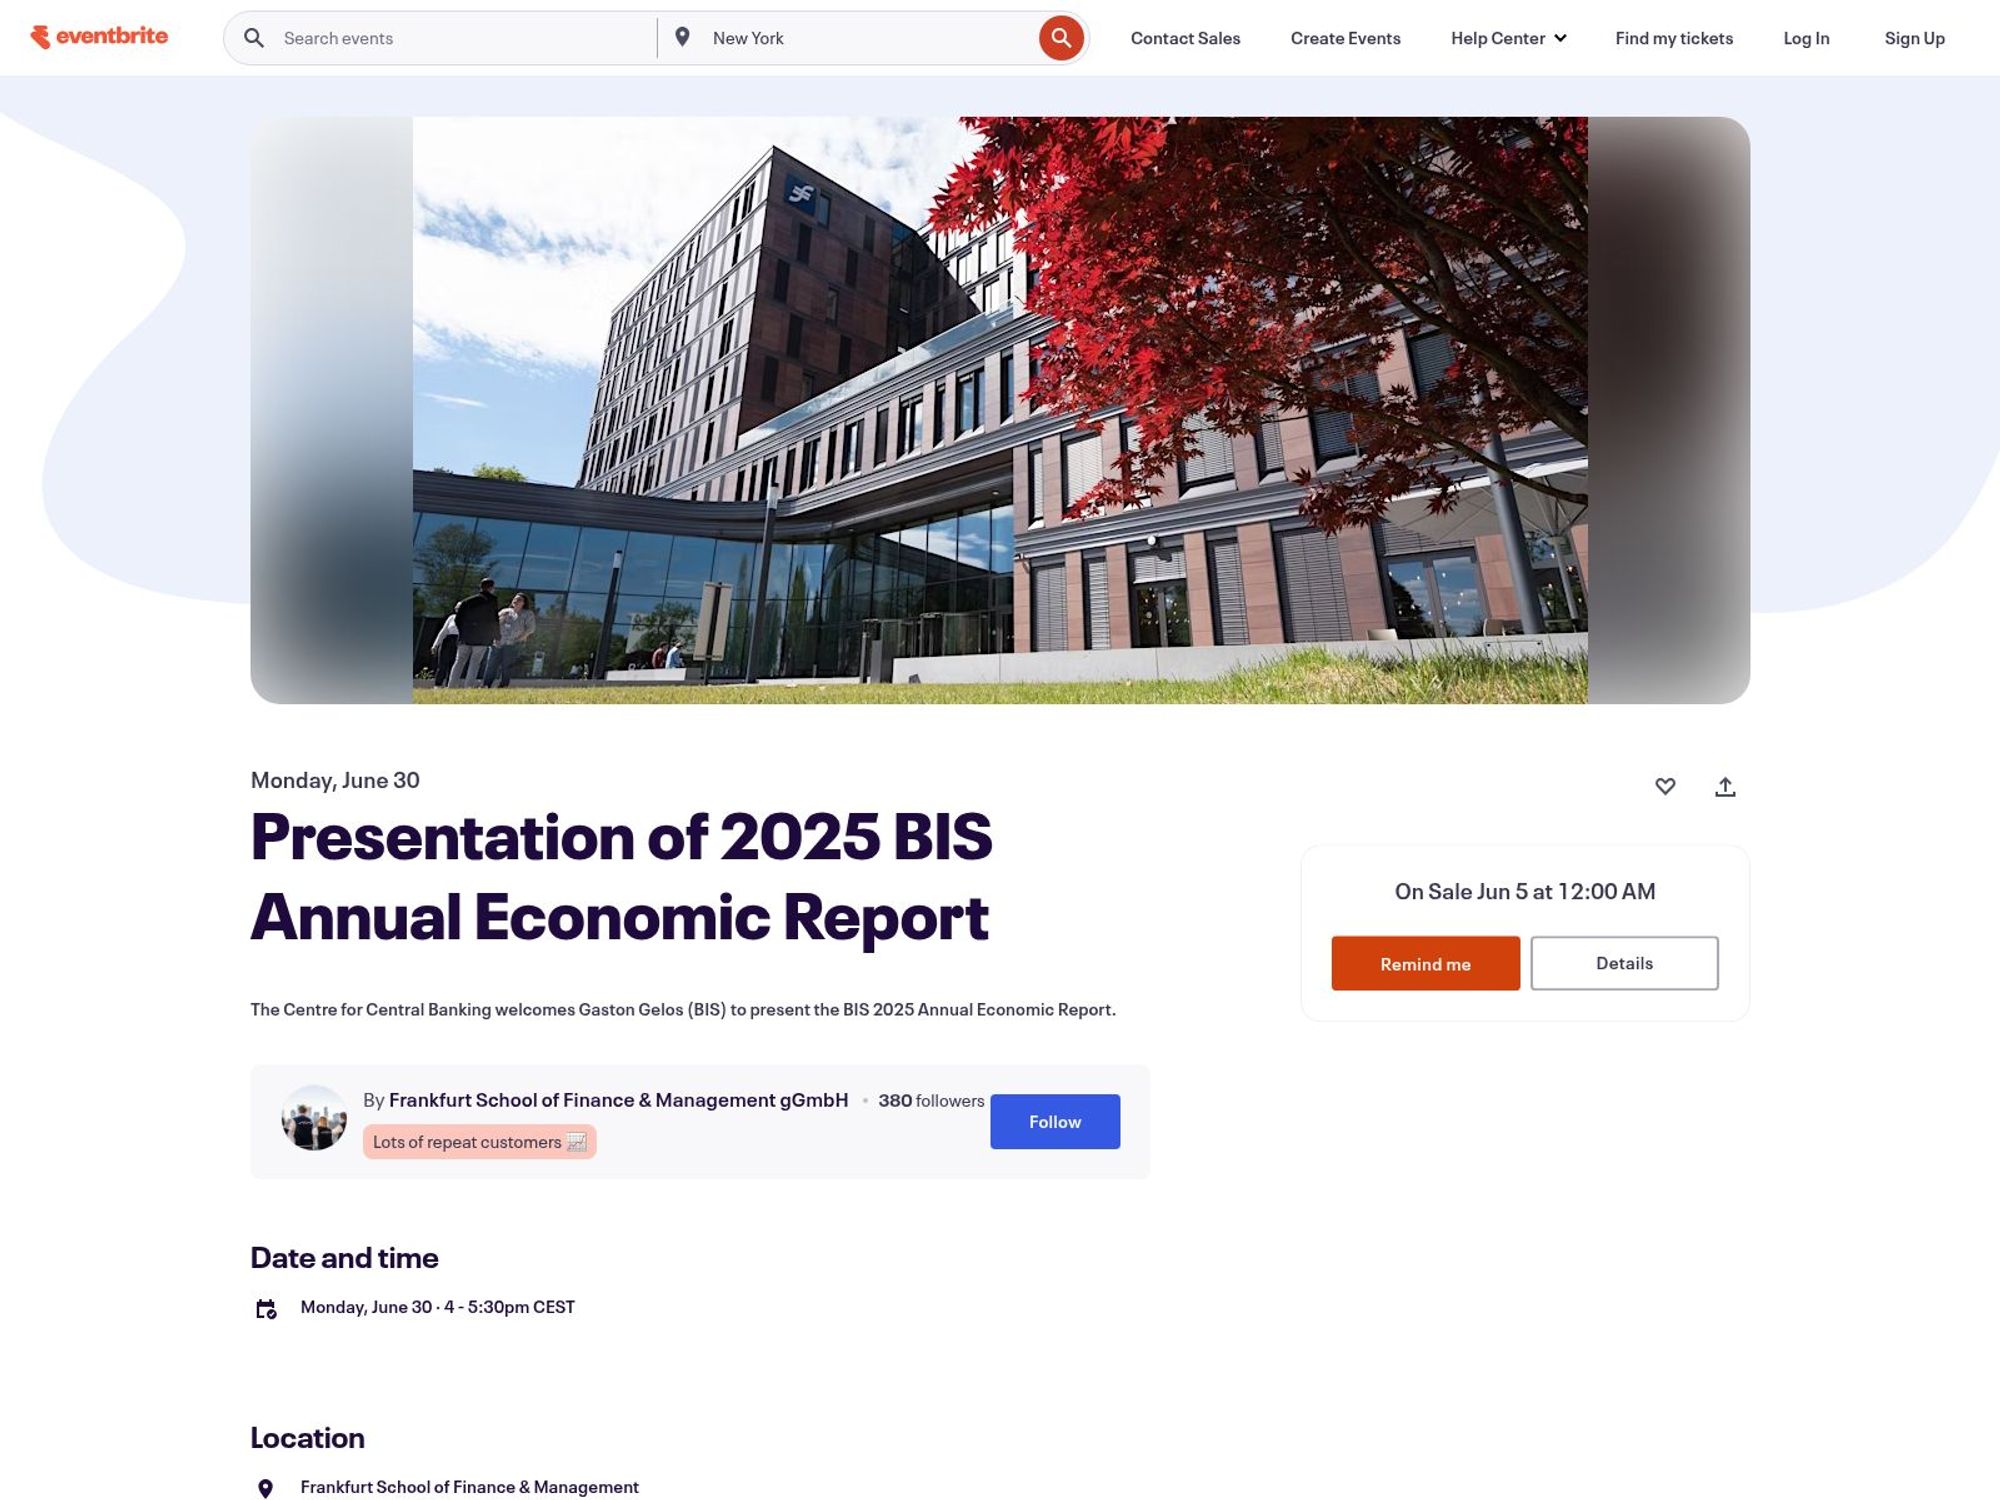Open the event hero image of the building
The width and height of the screenshot is (2000, 1500).
point(1000,410)
